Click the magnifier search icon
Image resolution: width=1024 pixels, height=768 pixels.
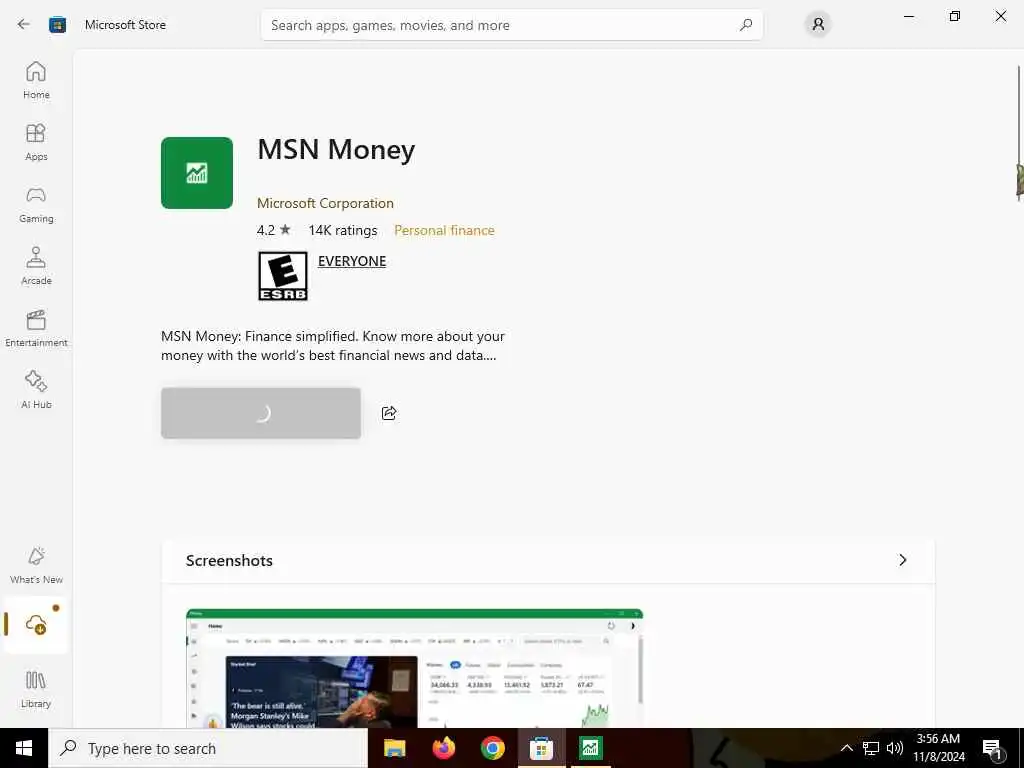[x=746, y=25]
